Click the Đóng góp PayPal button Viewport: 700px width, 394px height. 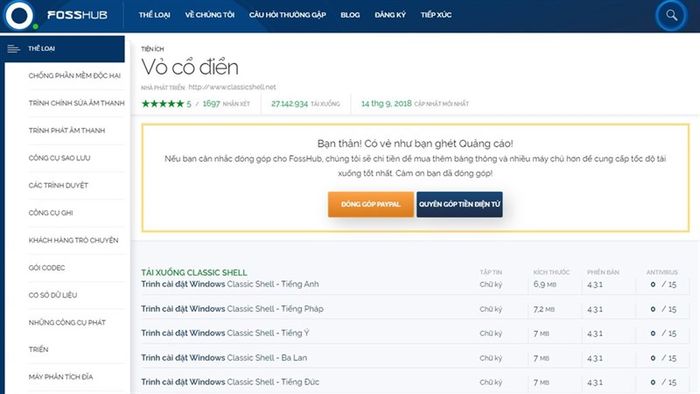pos(371,204)
